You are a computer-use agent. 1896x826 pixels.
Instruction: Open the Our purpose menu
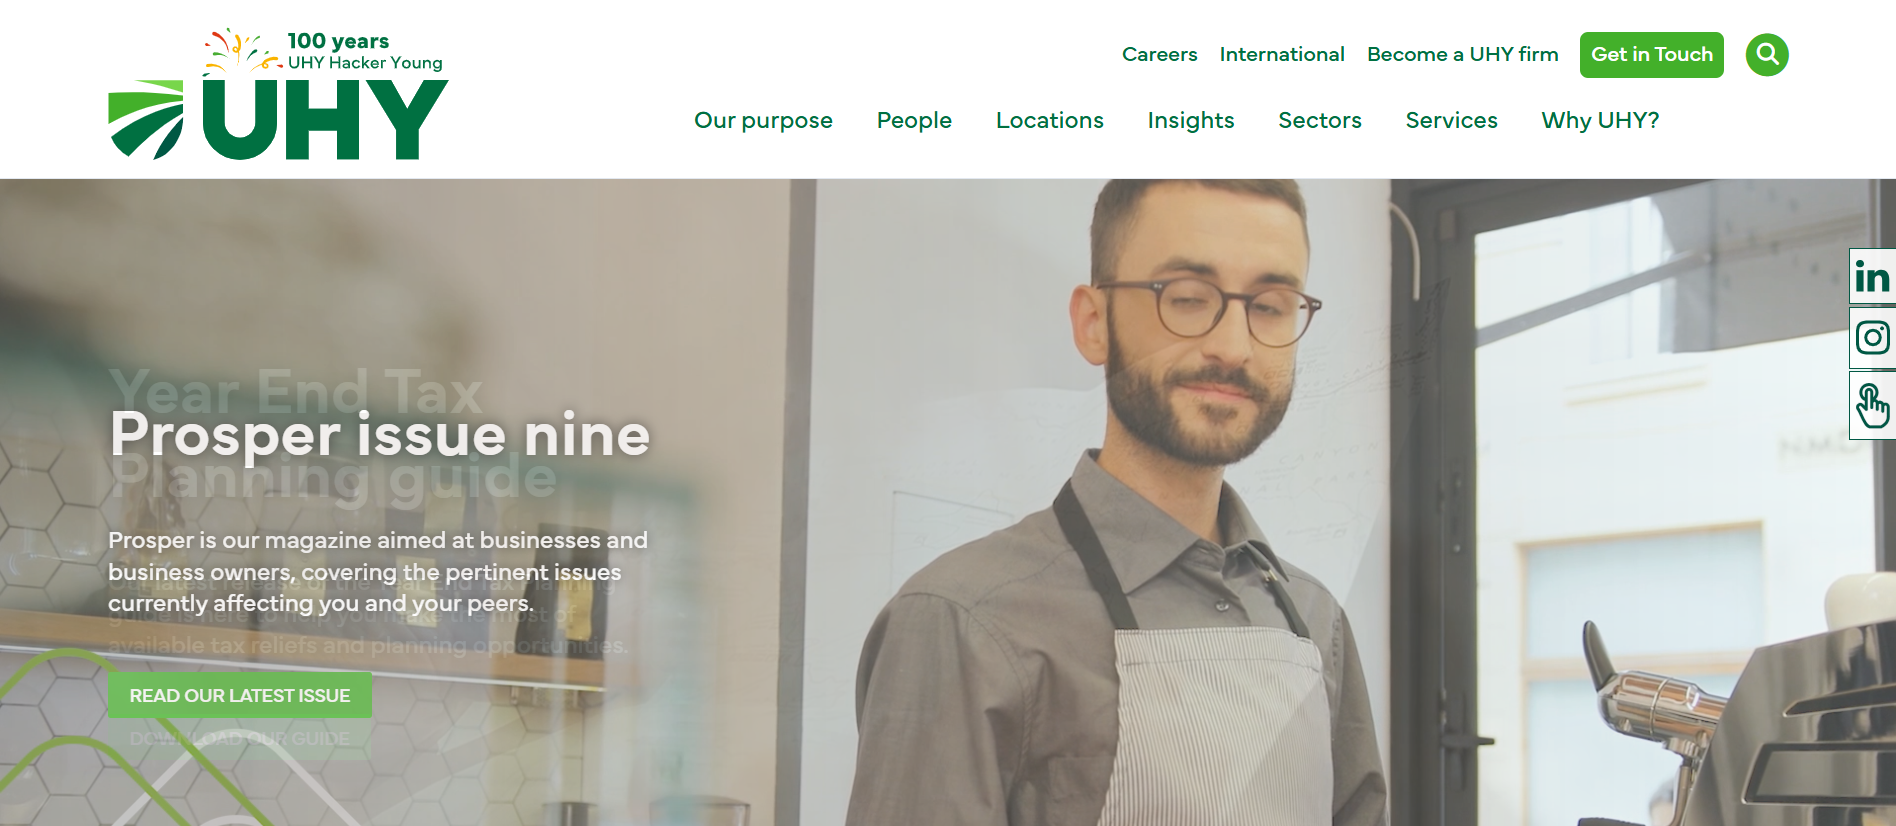(x=763, y=120)
